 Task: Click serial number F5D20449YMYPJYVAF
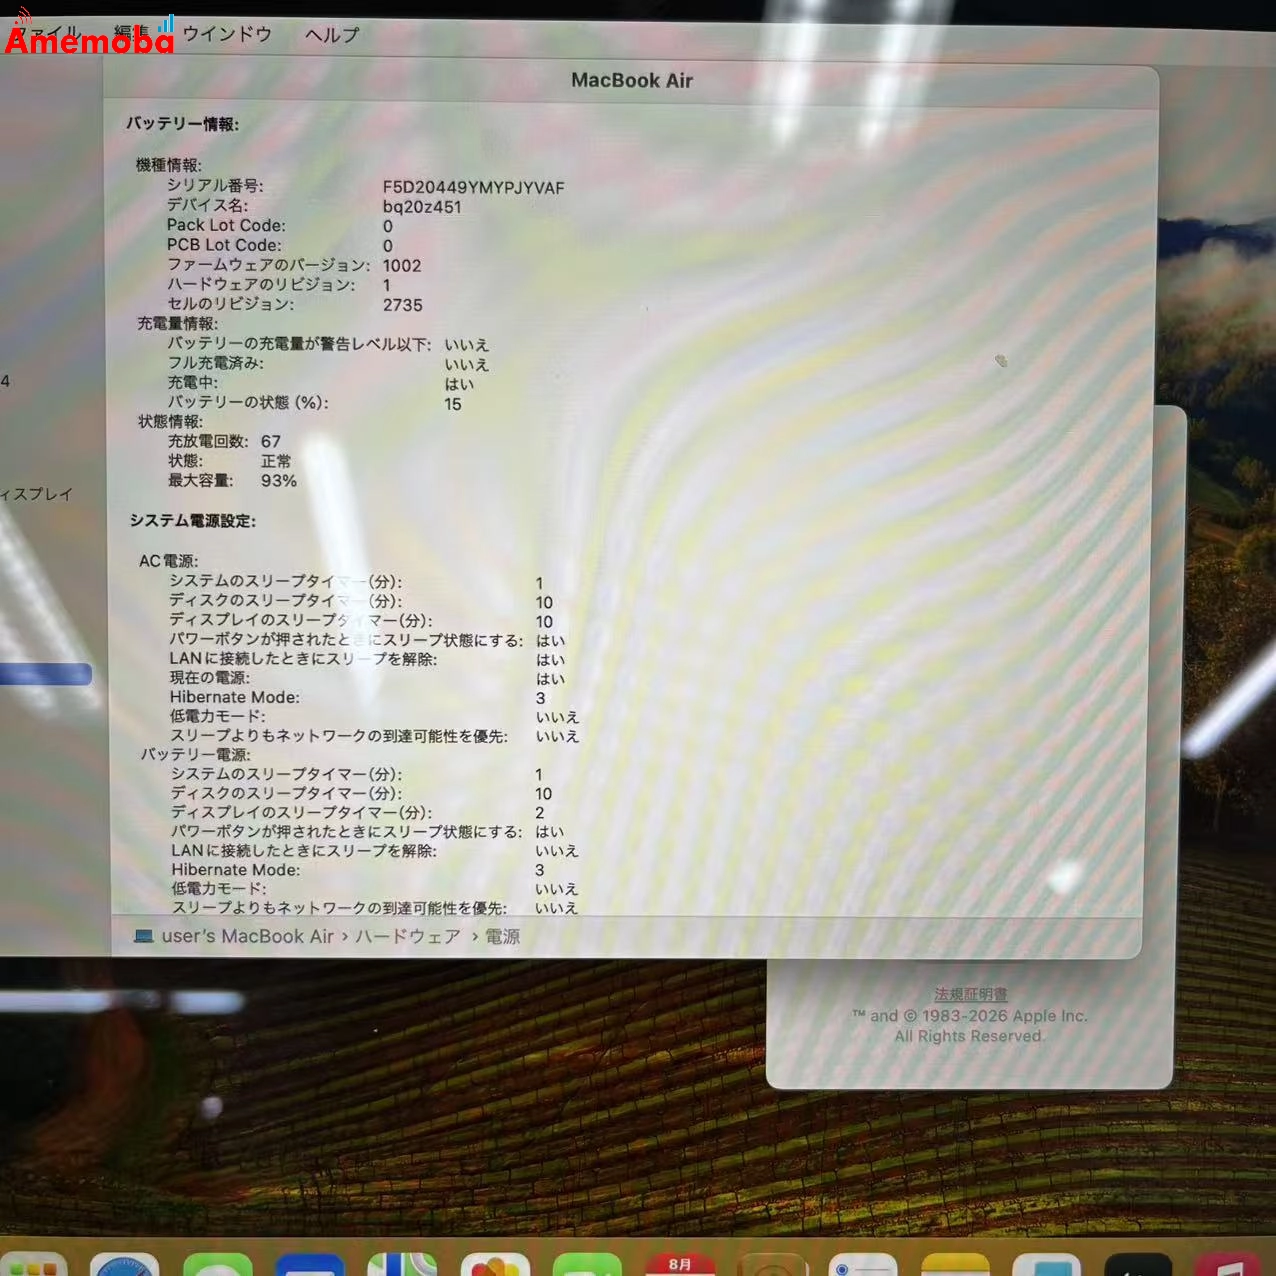(473, 187)
